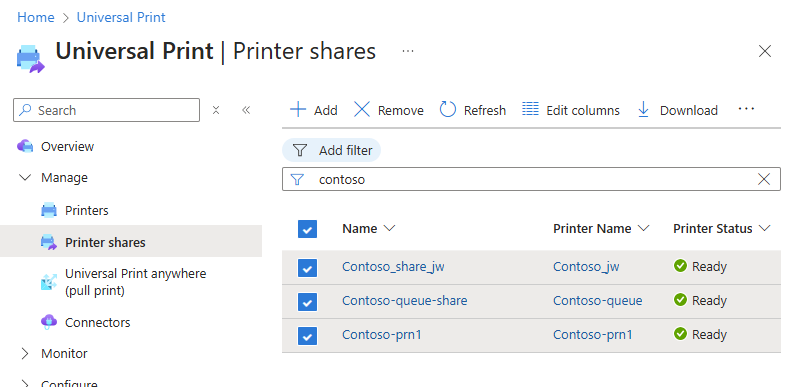Uncheck the Contoso-prn1 row checkbox
This screenshot has height=387, width=790.
coord(307,336)
